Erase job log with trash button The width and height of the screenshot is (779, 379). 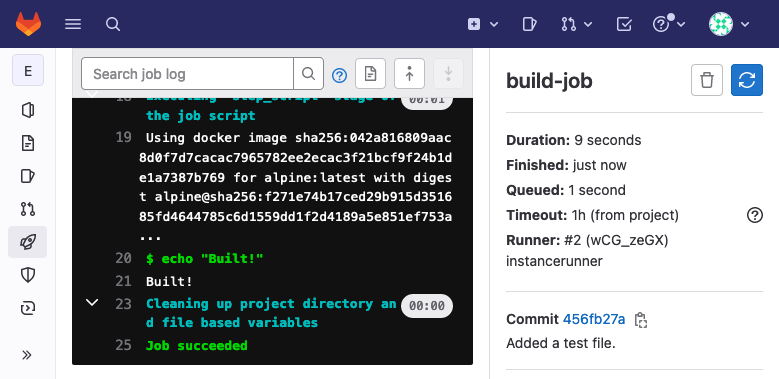(x=706, y=79)
